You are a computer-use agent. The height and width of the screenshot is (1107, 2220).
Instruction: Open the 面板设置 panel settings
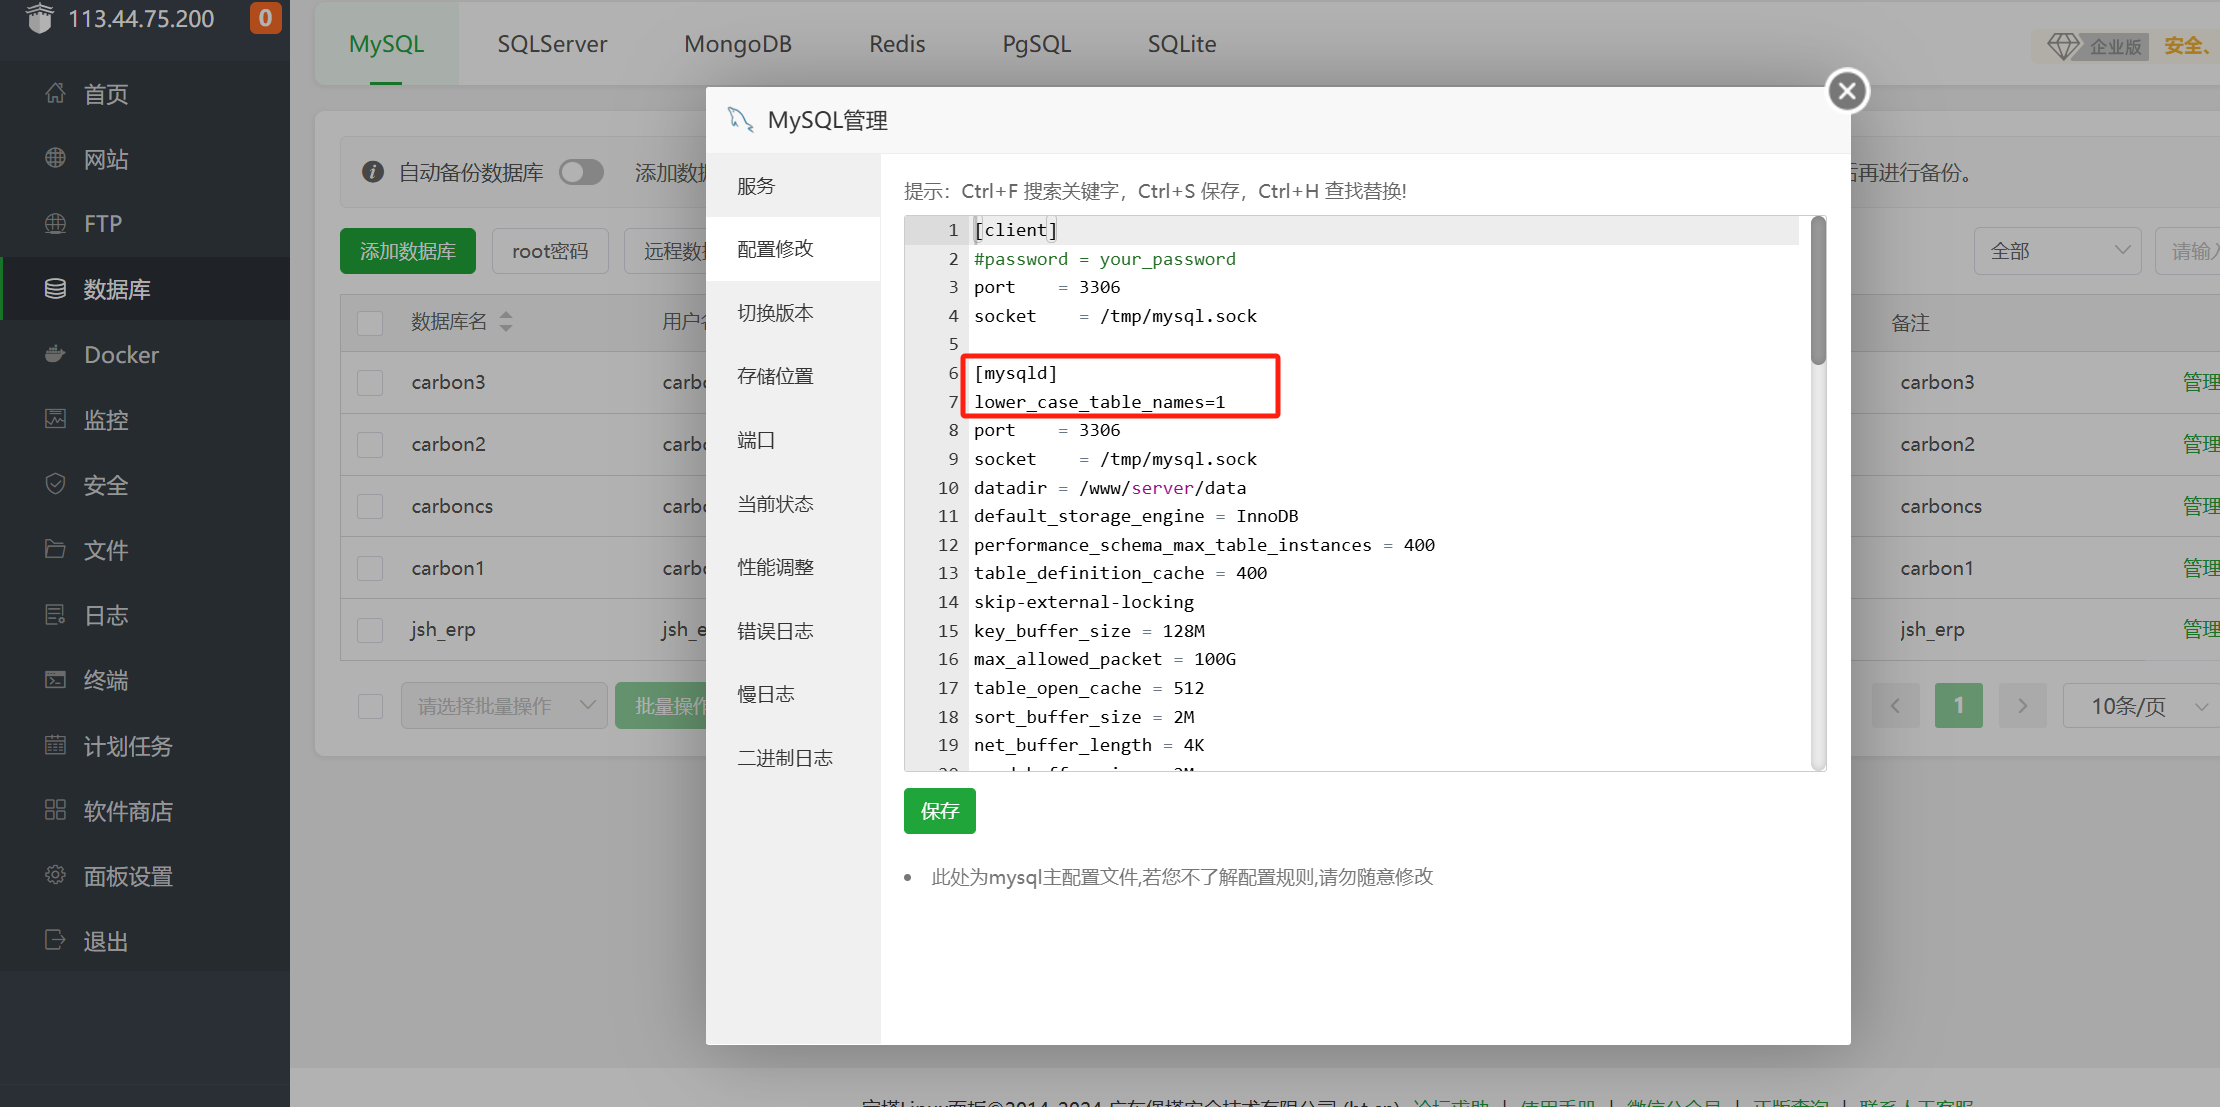coord(128,876)
